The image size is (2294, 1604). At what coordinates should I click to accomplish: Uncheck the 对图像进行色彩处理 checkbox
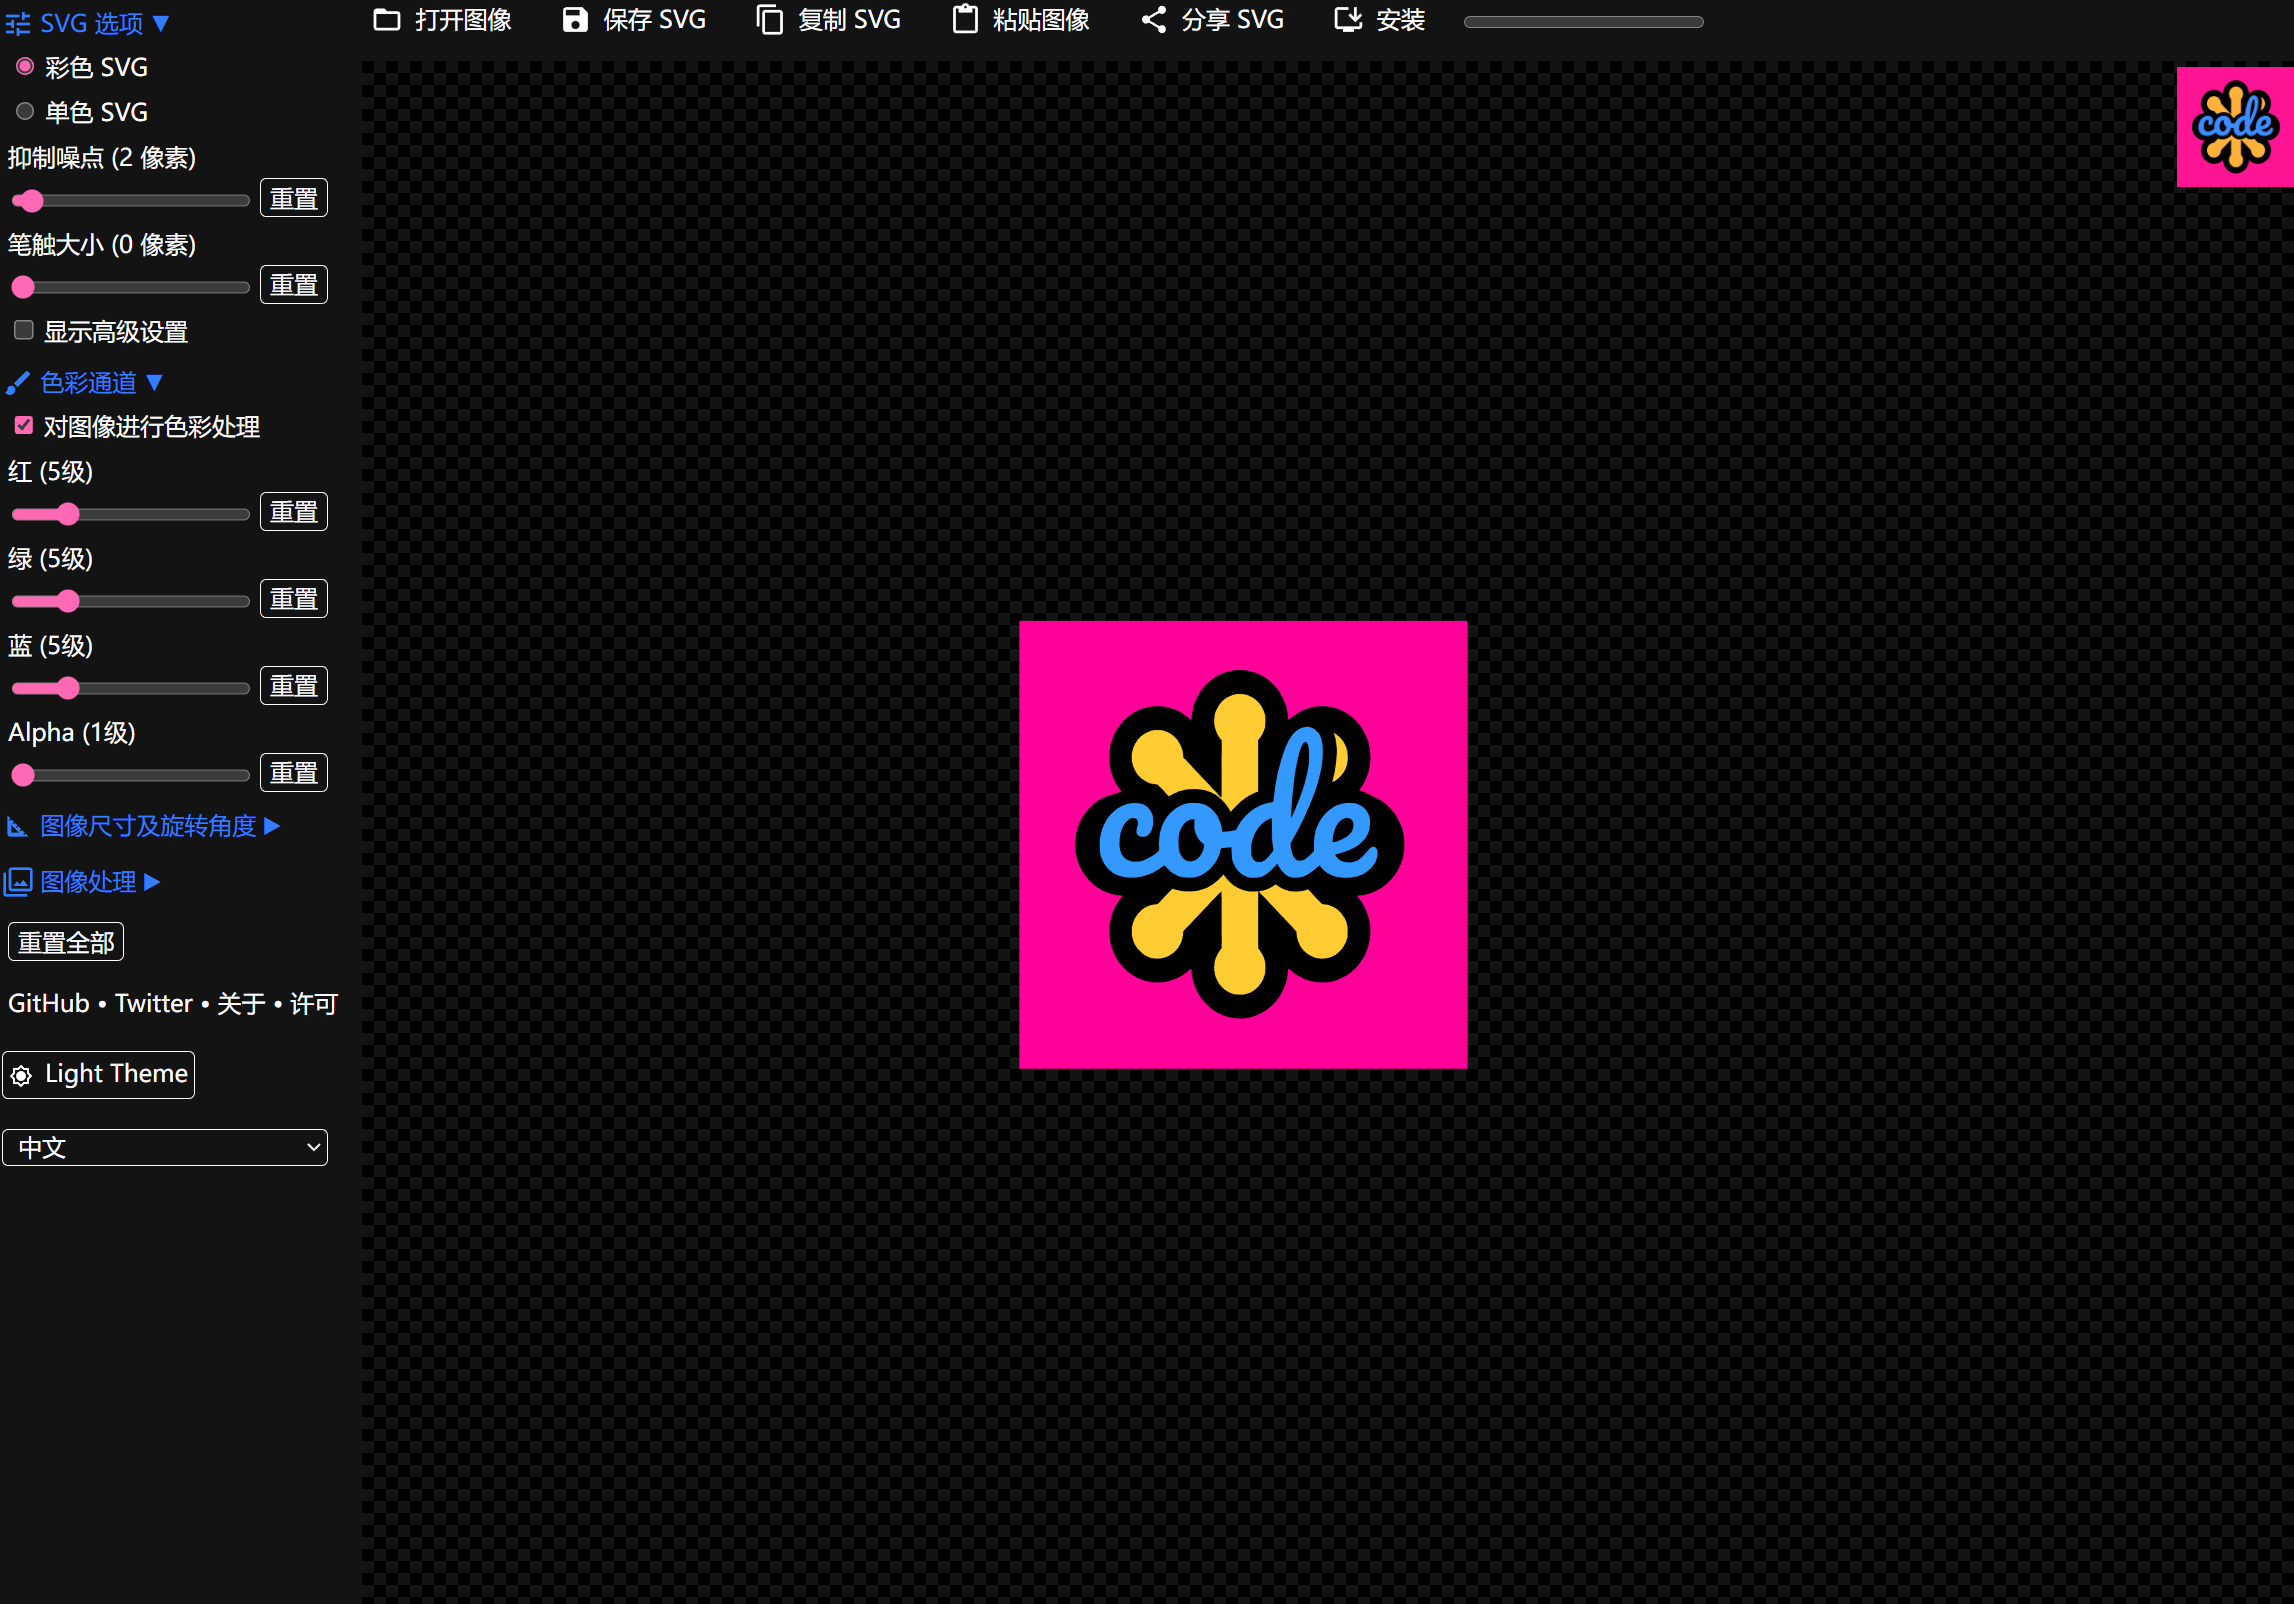pyautogui.click(x=24, y=426)
